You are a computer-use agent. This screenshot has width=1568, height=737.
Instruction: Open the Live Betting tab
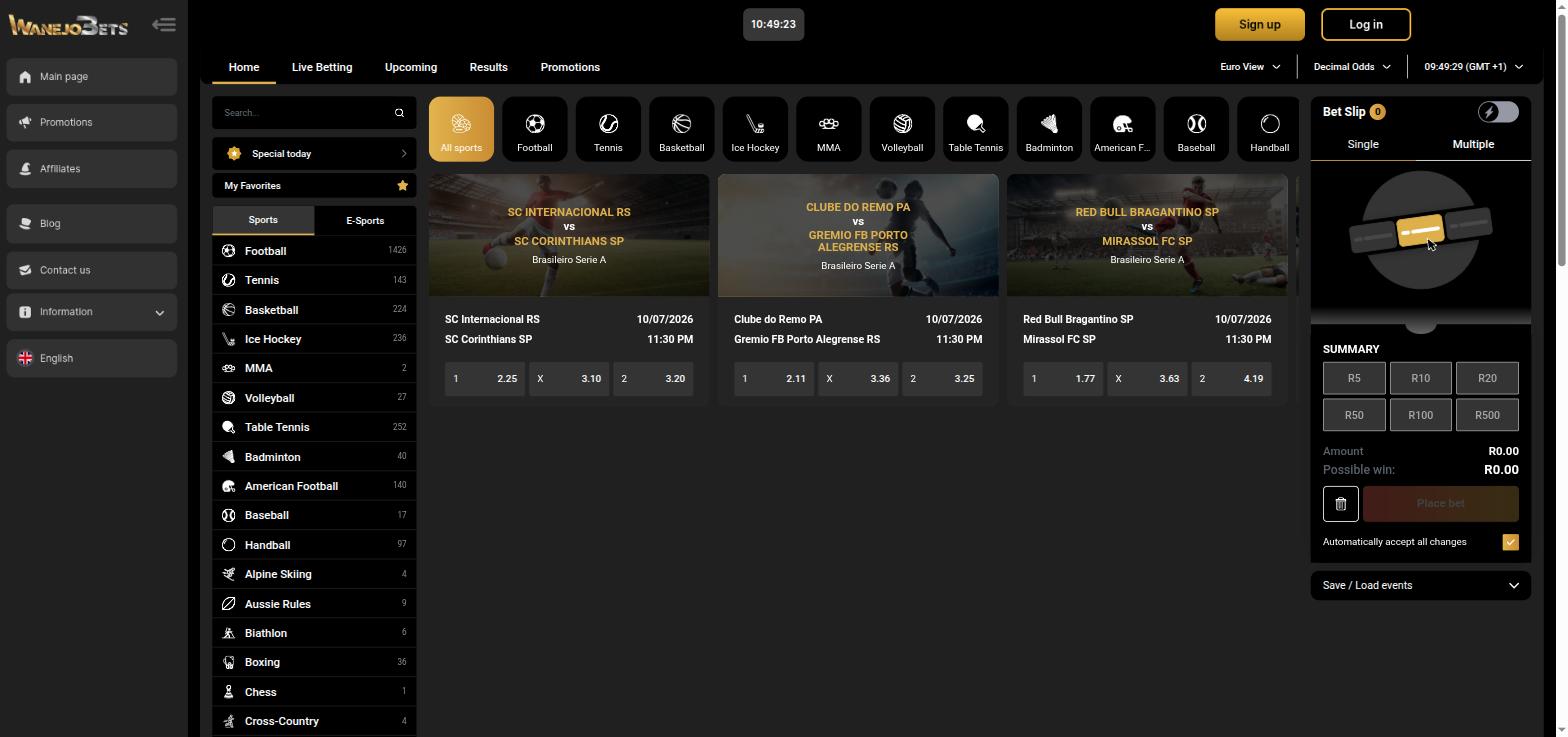(322, 67)
